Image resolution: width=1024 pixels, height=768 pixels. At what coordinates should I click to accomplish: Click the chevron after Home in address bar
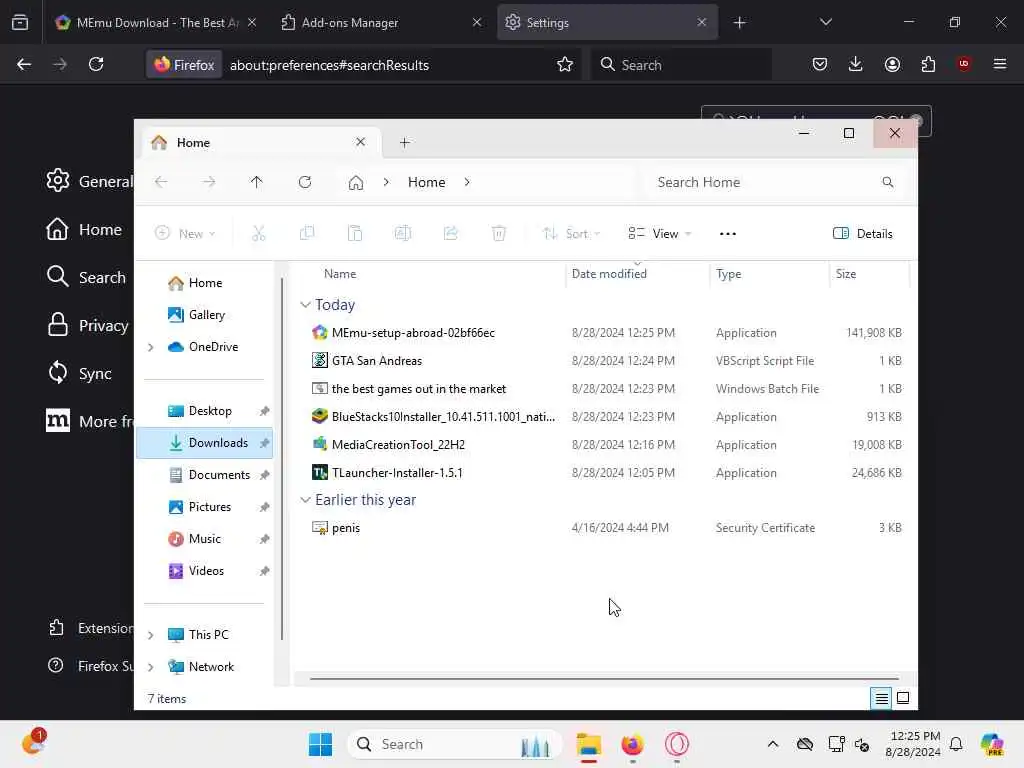click(467, 182)
